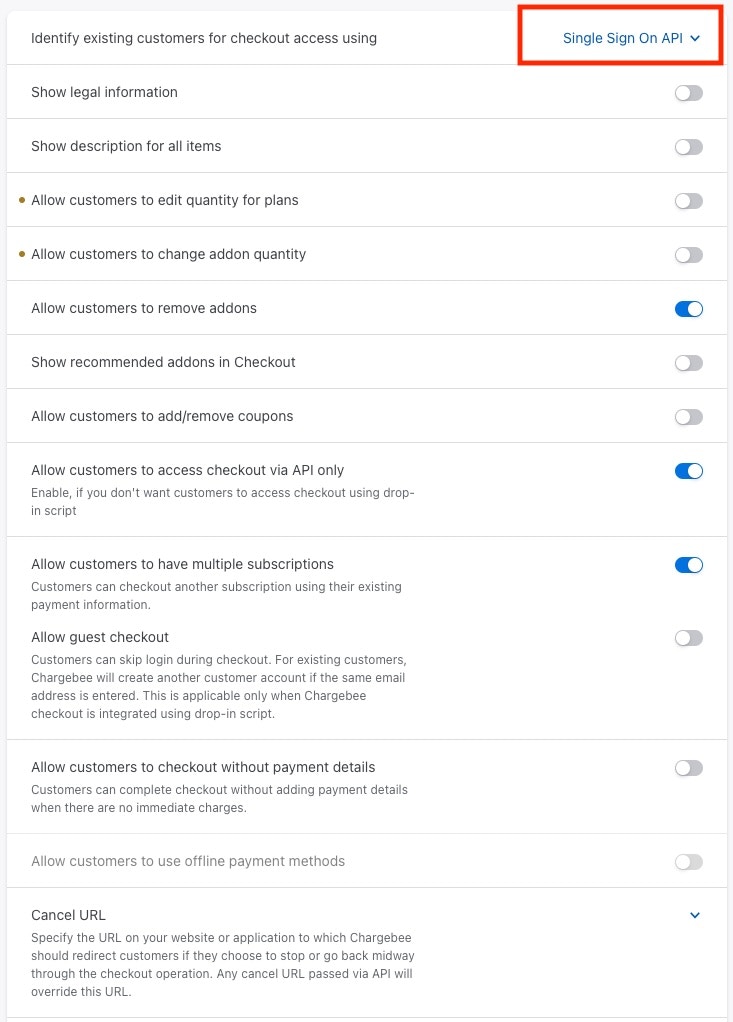Expand the Cancel URL section
733x1022 pixels.
pyautogui.click(x=694, y=914)
